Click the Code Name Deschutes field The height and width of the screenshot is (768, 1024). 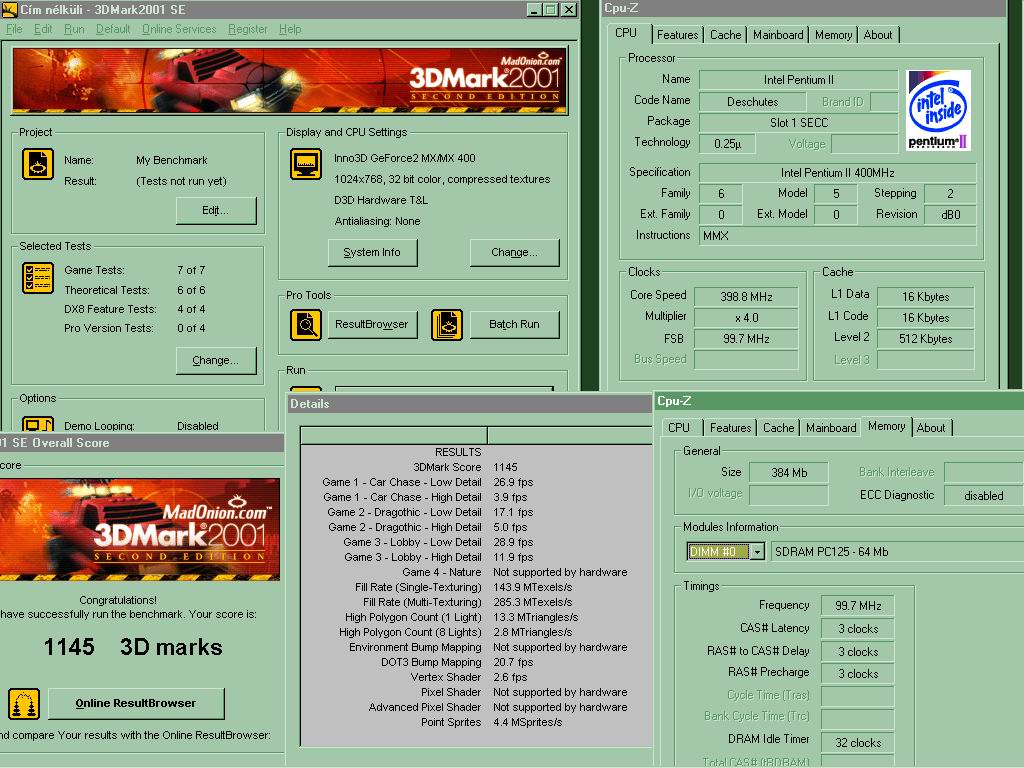coord(752,102)
